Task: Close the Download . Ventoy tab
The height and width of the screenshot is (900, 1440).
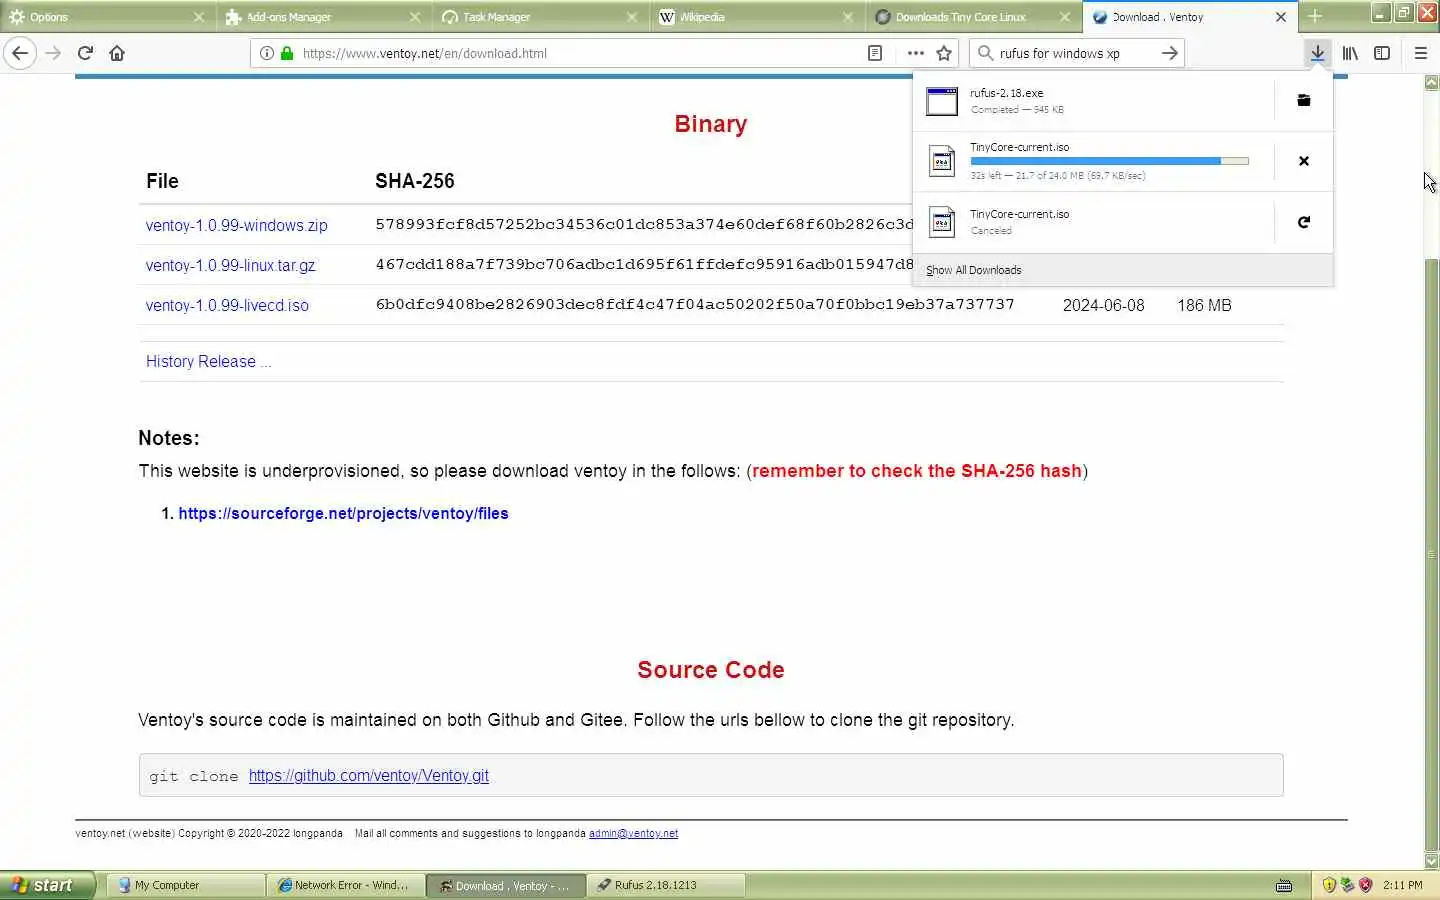Action: pyautogui.click(x=1280, y=17)
